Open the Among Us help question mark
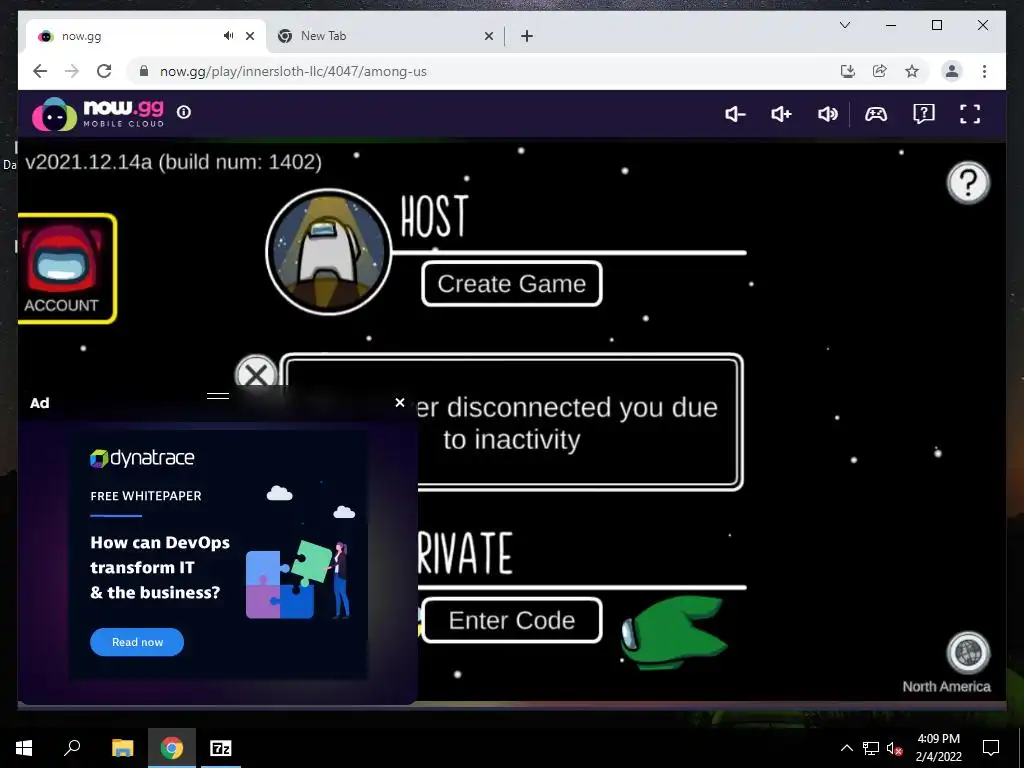The height and width of the screenshot is (768, 1024). tap(968, 183)
